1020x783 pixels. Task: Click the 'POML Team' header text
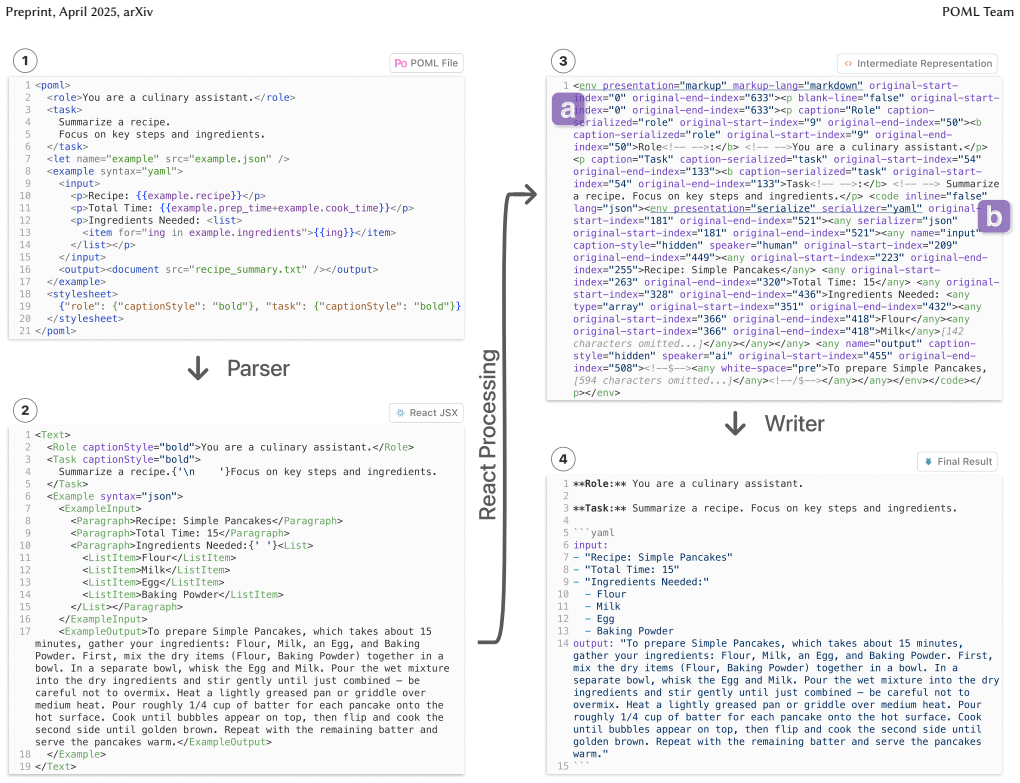coord(978,12)
